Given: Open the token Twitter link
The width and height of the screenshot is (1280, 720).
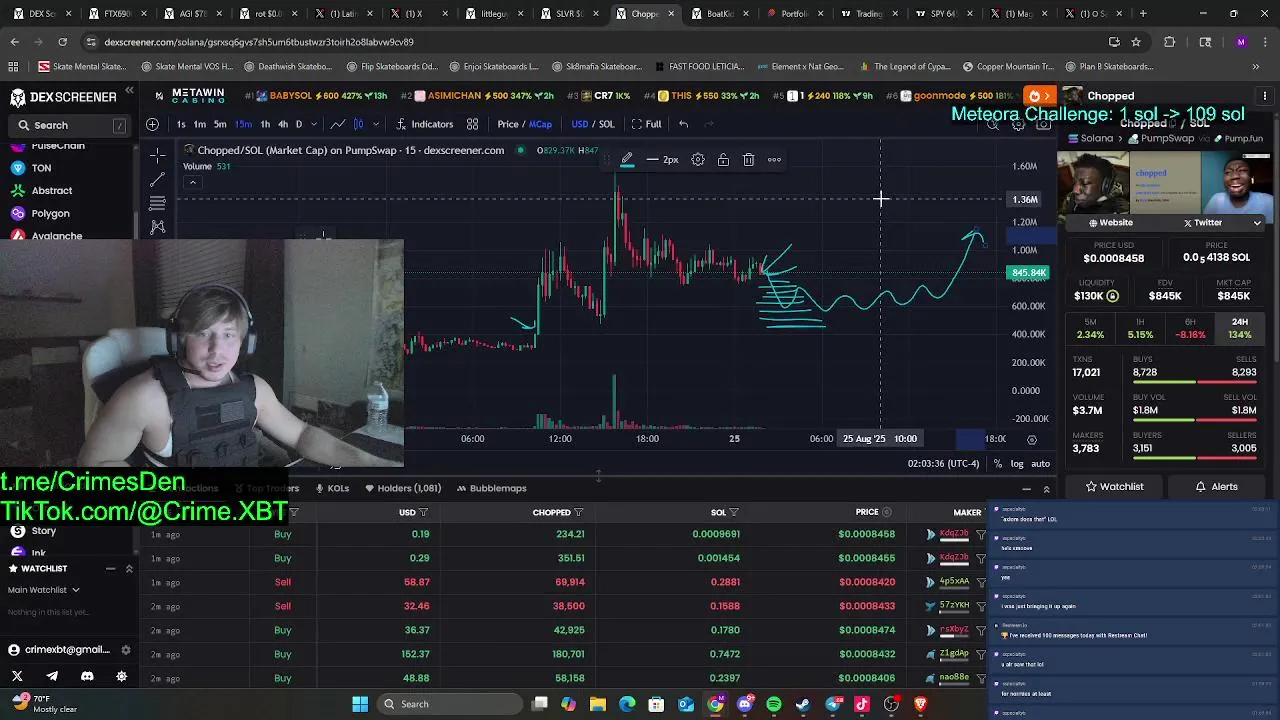Looking at the screenshot, I should coord(1202,223).
